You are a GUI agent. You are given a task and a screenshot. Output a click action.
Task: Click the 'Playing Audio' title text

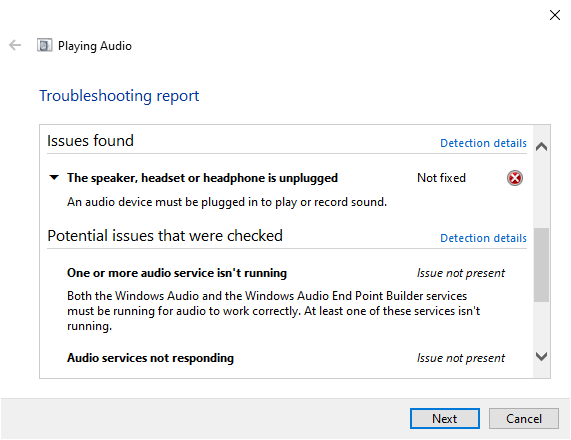point(95,46)
